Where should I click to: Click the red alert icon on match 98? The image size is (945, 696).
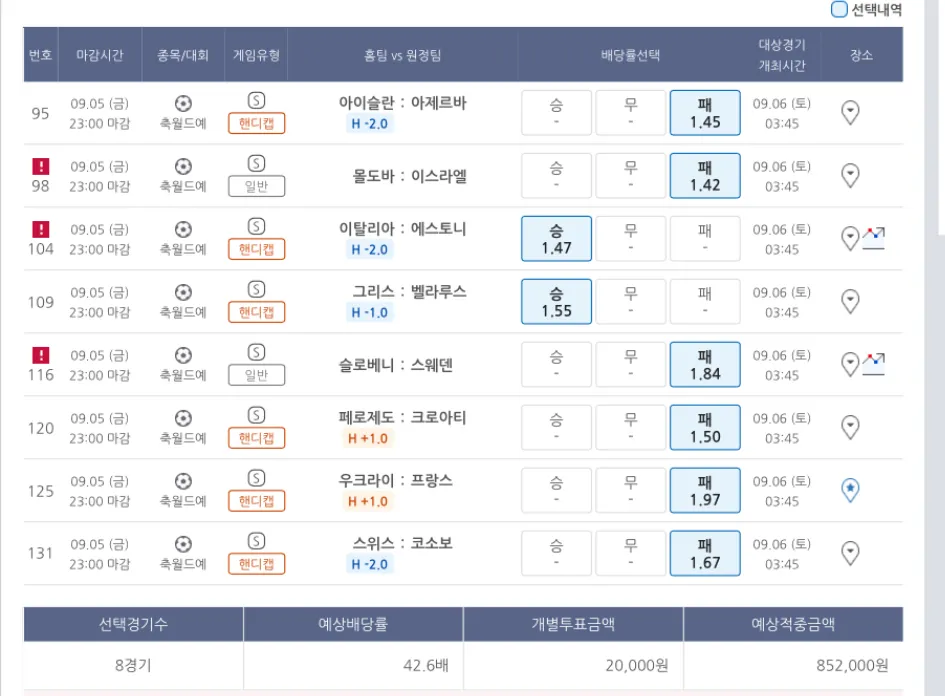coord(41,167)
